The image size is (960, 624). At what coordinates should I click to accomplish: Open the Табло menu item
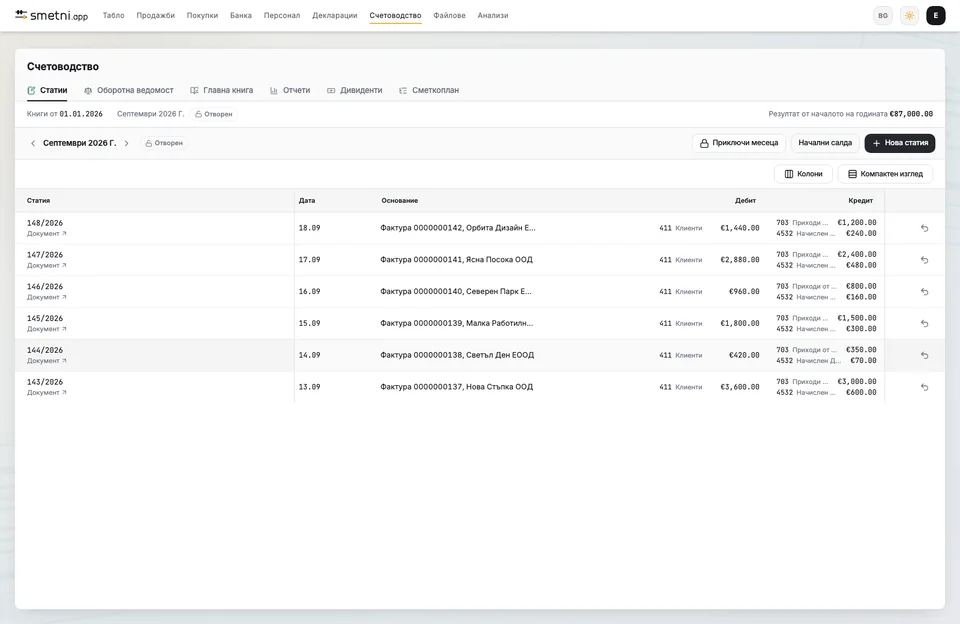click(113, 15)
